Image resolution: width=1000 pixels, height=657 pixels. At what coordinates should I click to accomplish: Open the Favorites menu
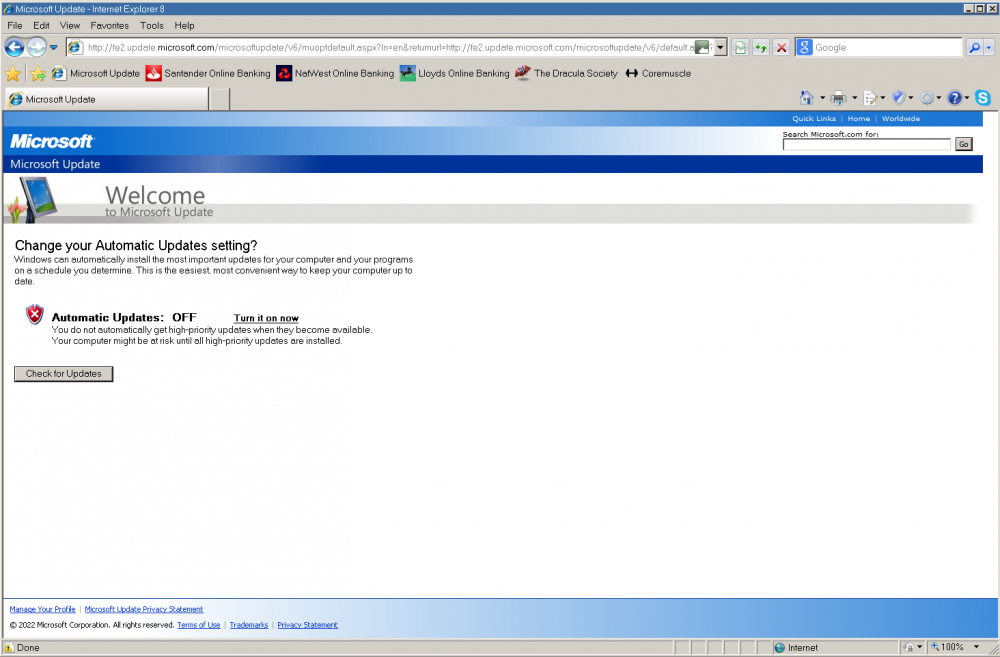pyautogui.click(x=110, y=26)
